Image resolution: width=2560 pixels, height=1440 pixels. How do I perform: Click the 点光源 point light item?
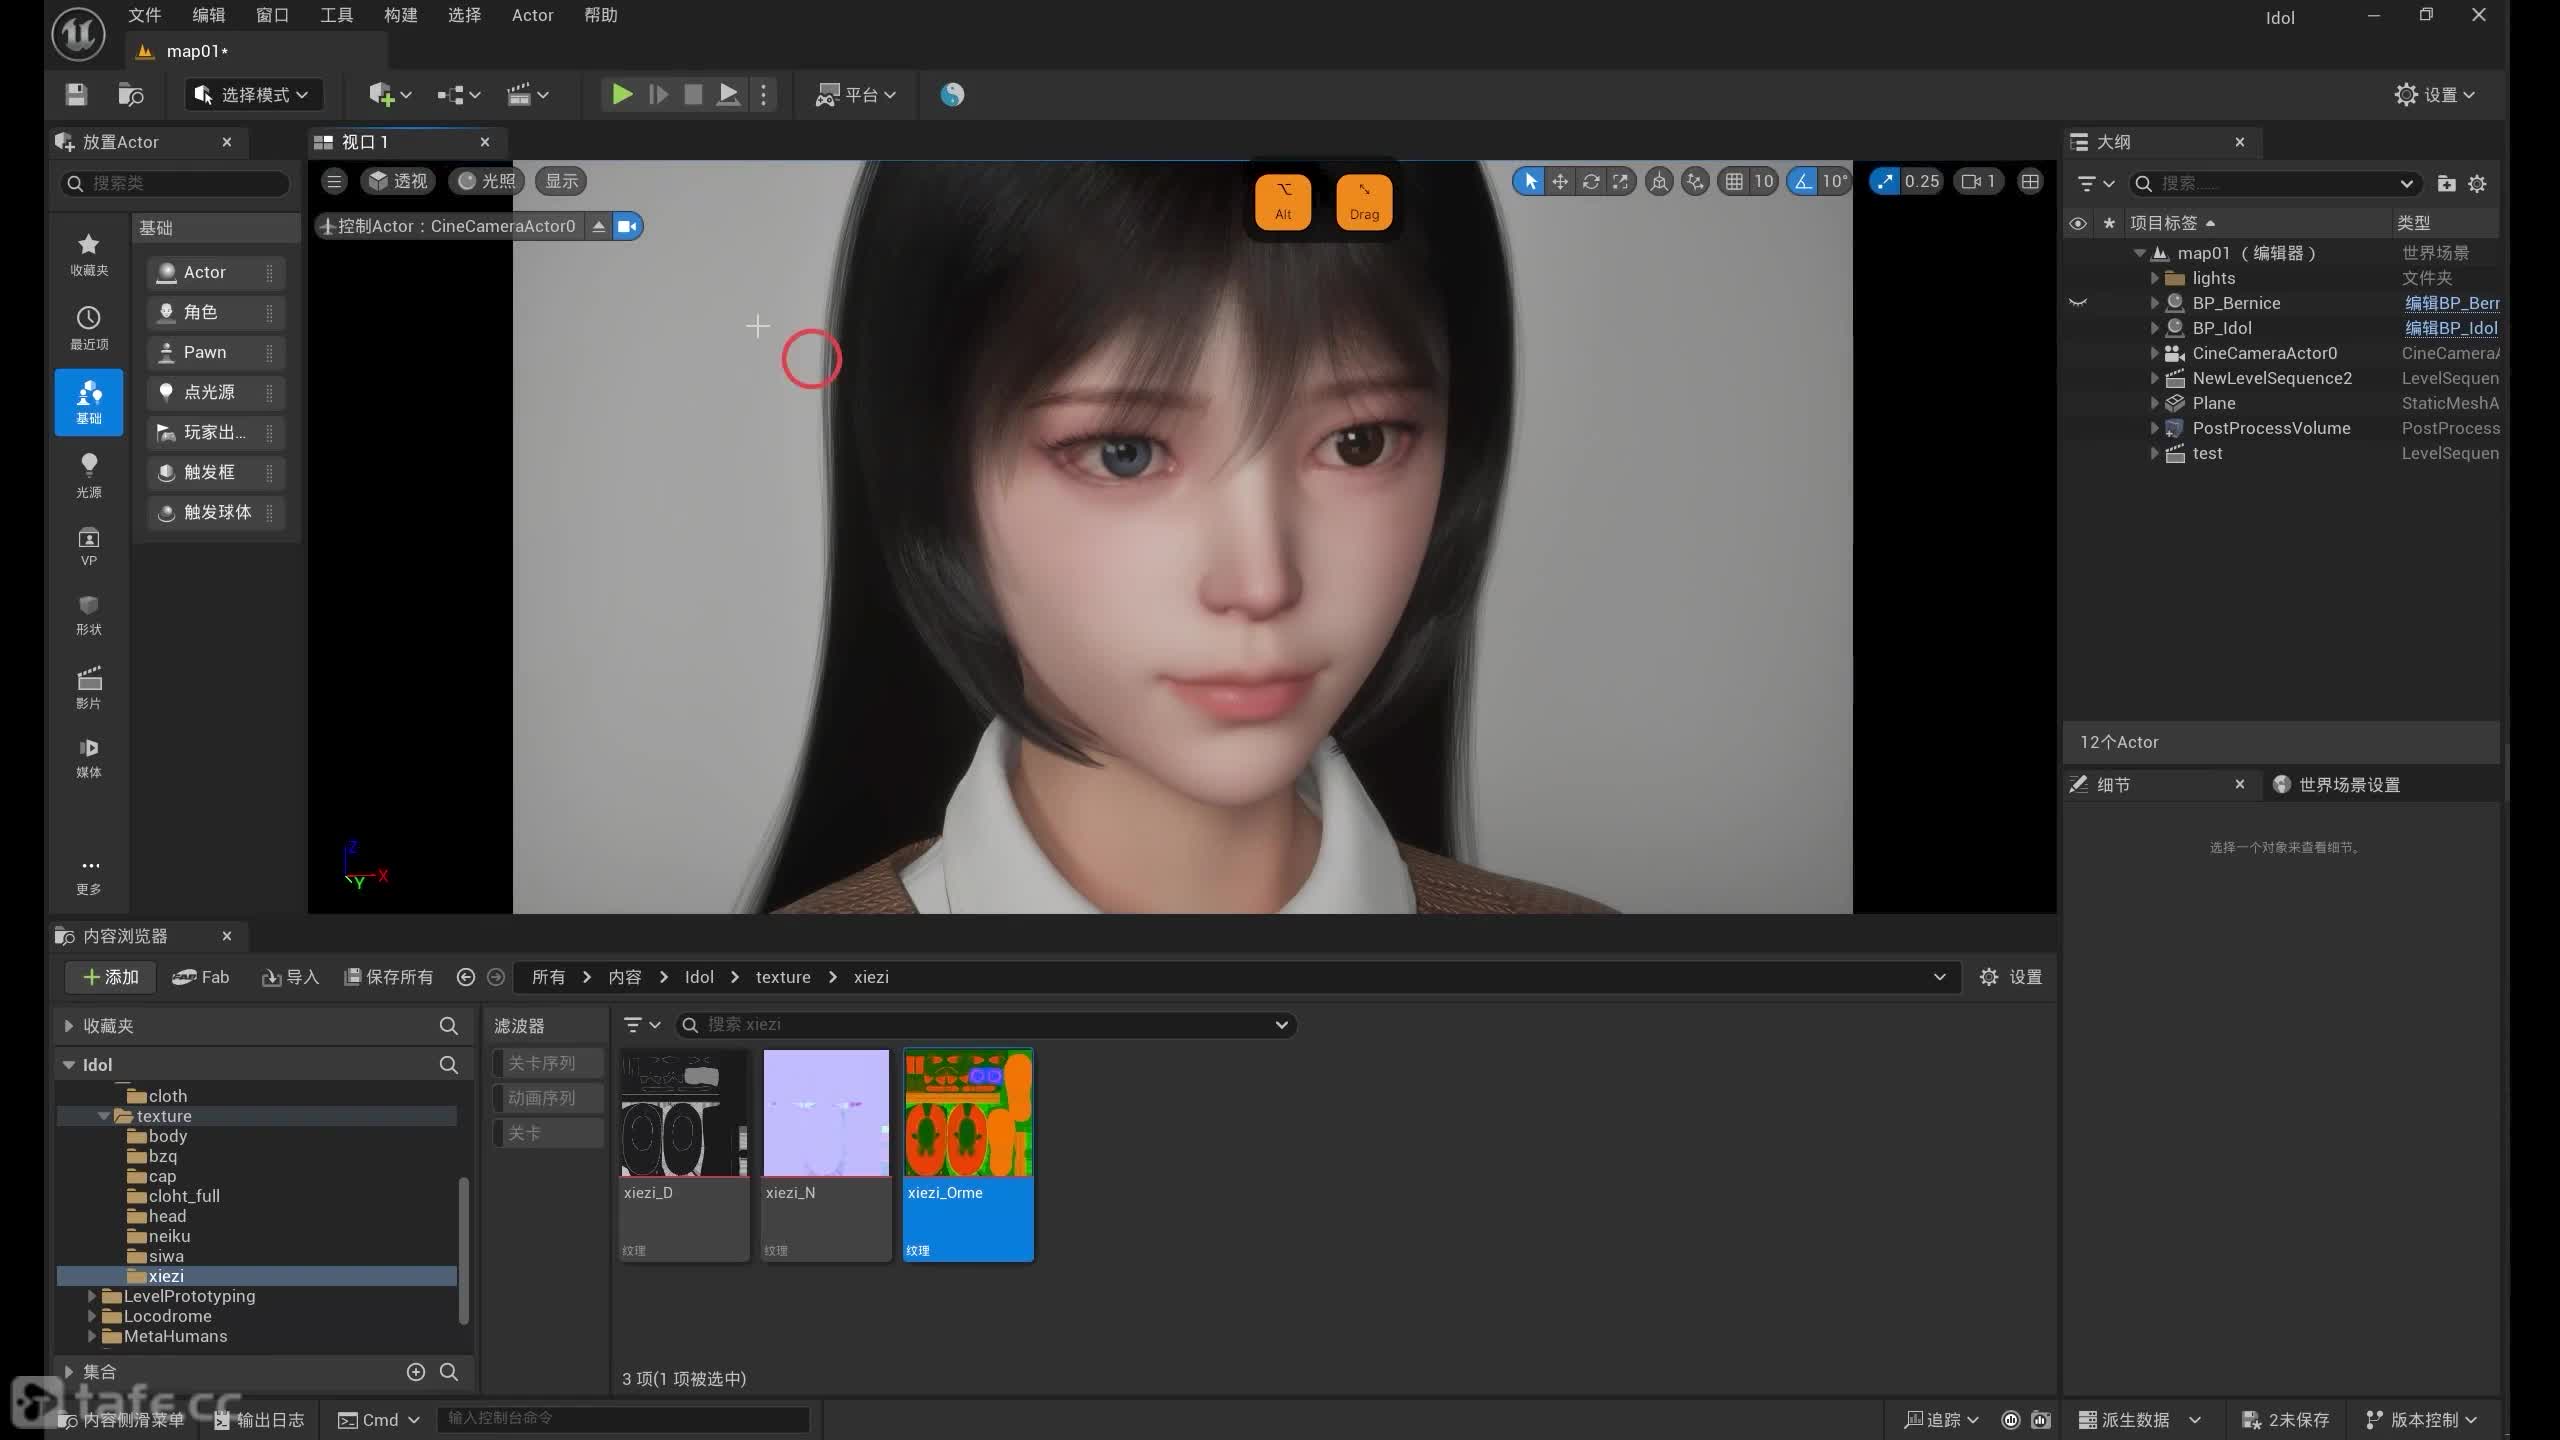[x=216, y=392]
